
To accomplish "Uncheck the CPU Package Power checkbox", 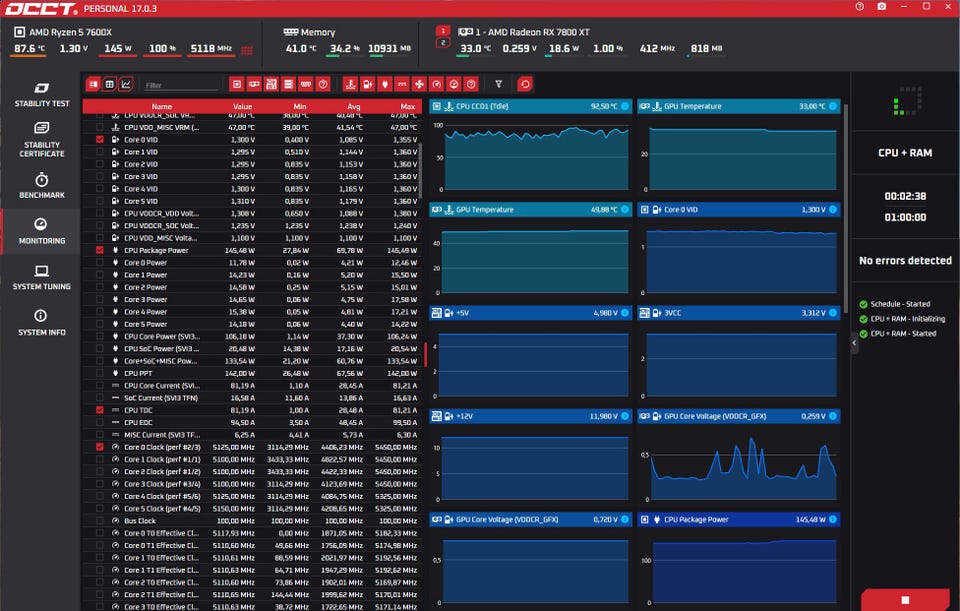I will [x=100, y=250].
